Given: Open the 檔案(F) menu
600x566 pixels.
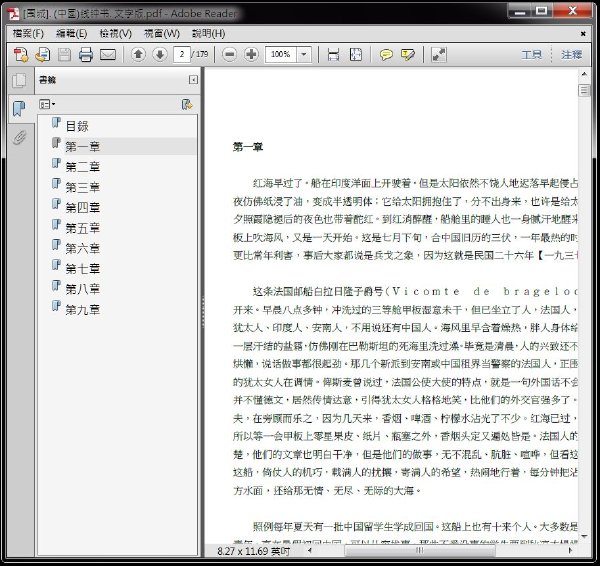Looking at the screenshot, I should tap(28, 34).
